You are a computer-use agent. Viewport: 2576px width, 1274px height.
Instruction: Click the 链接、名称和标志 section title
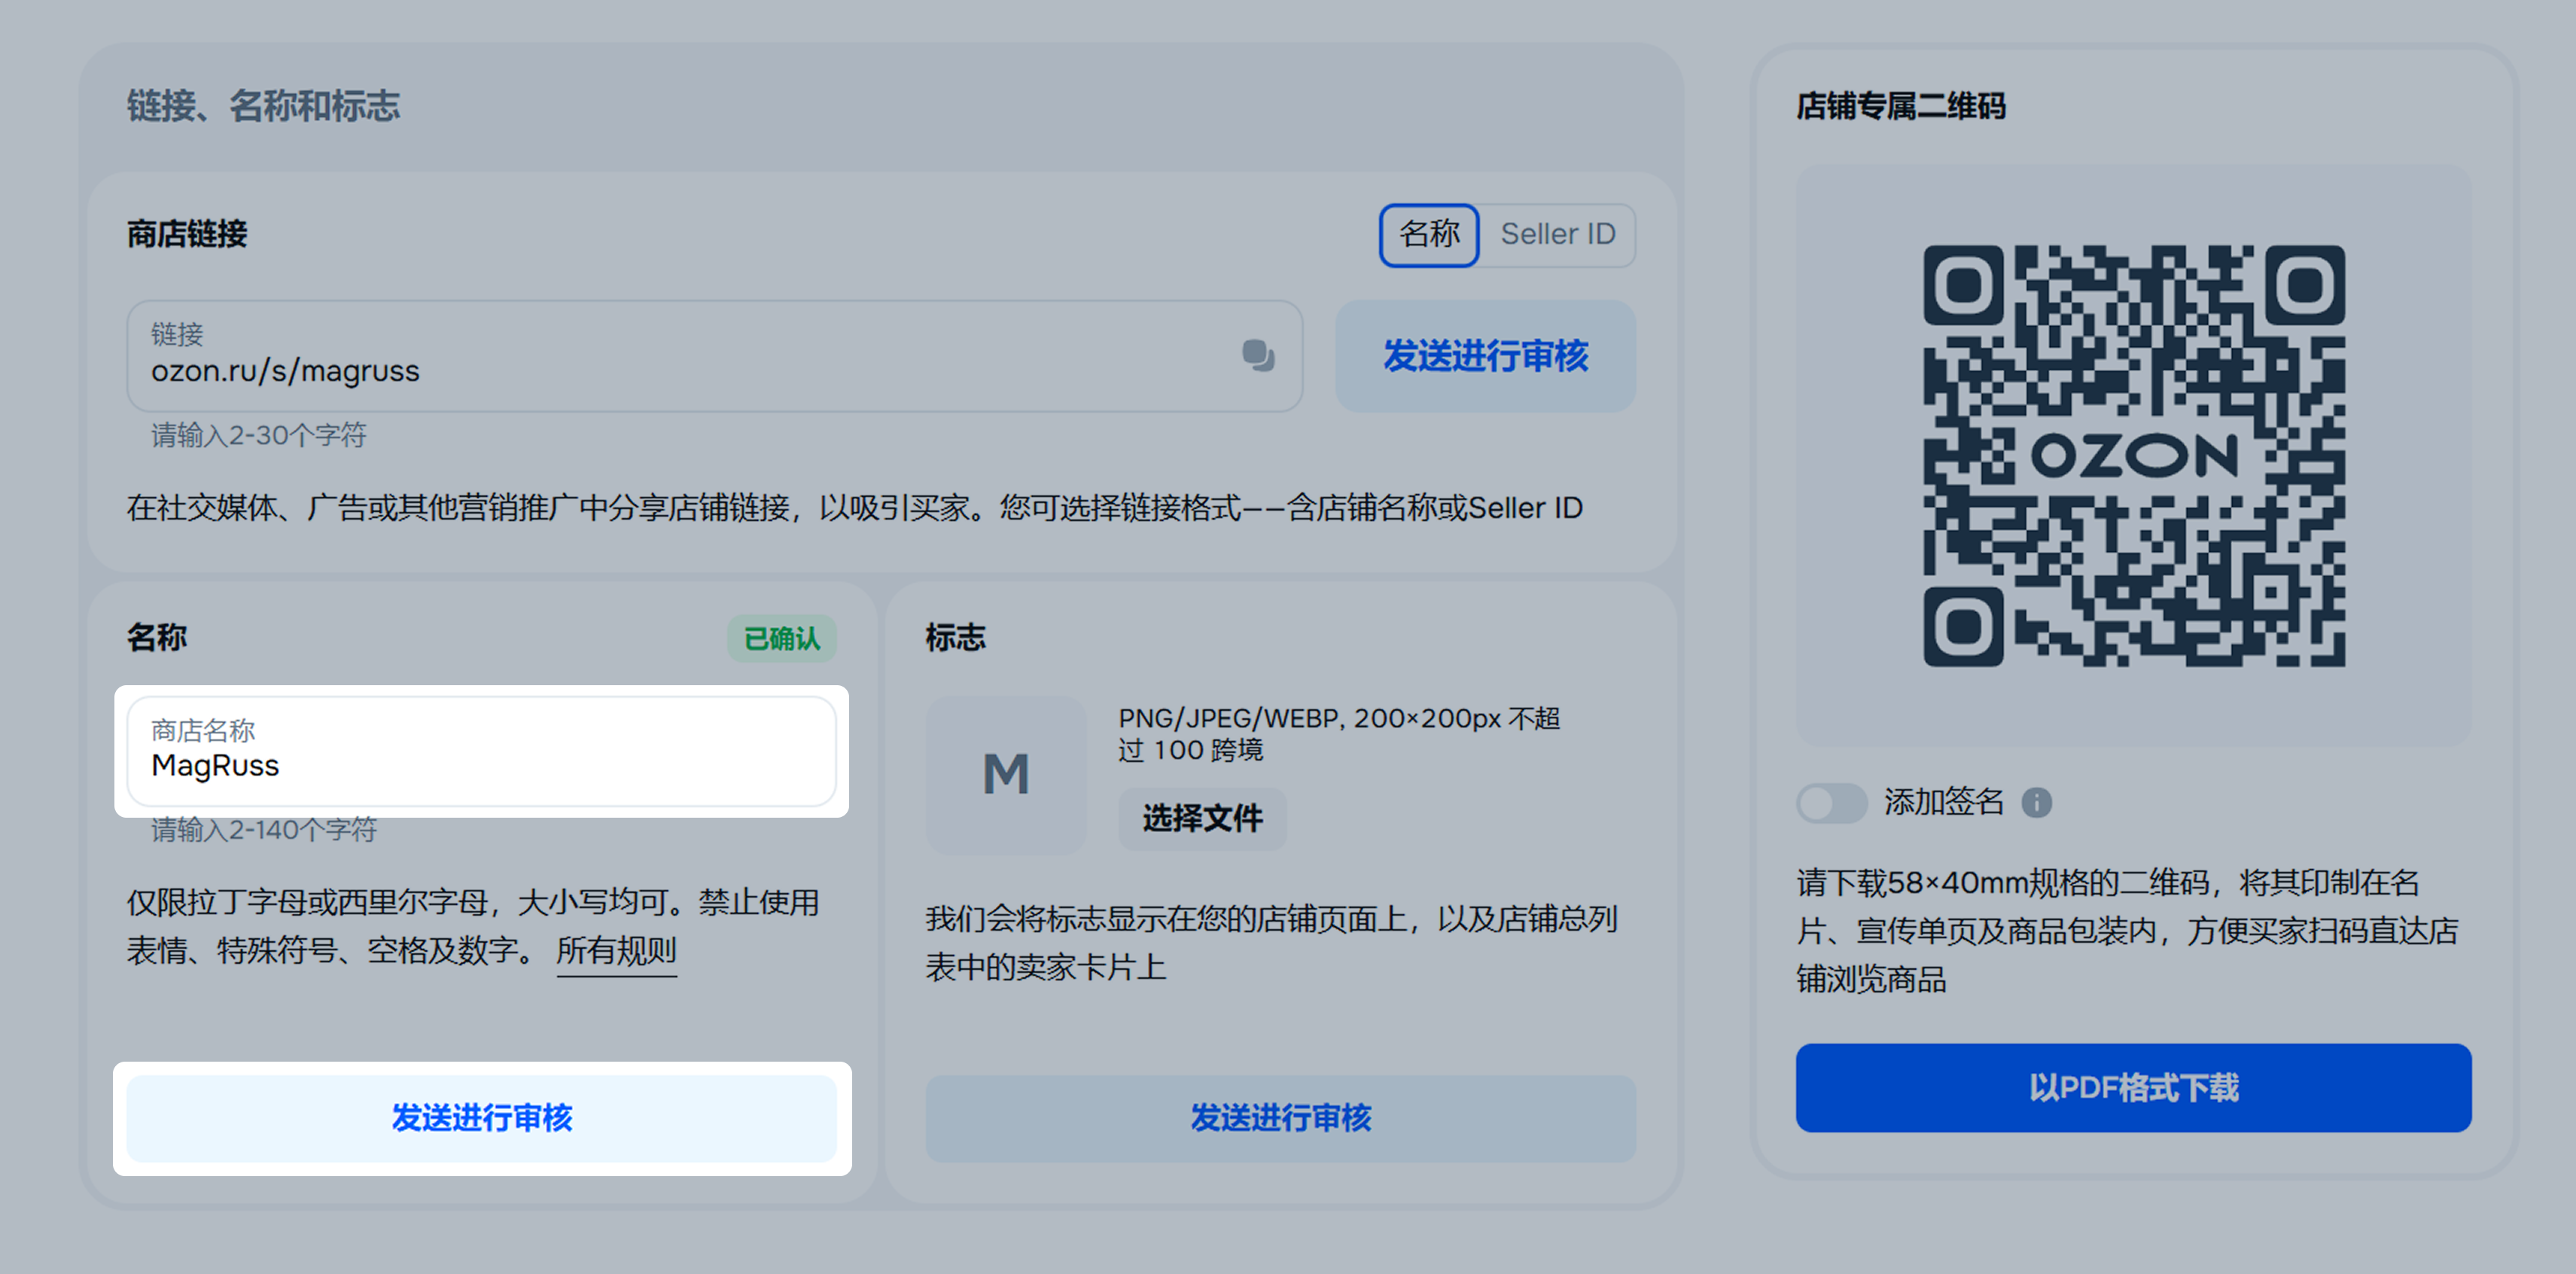[263, 106]
